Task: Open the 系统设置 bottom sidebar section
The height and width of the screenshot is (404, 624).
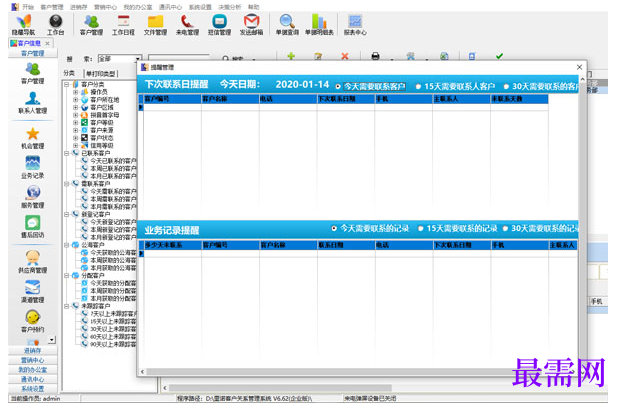Action: click(33, 389)
